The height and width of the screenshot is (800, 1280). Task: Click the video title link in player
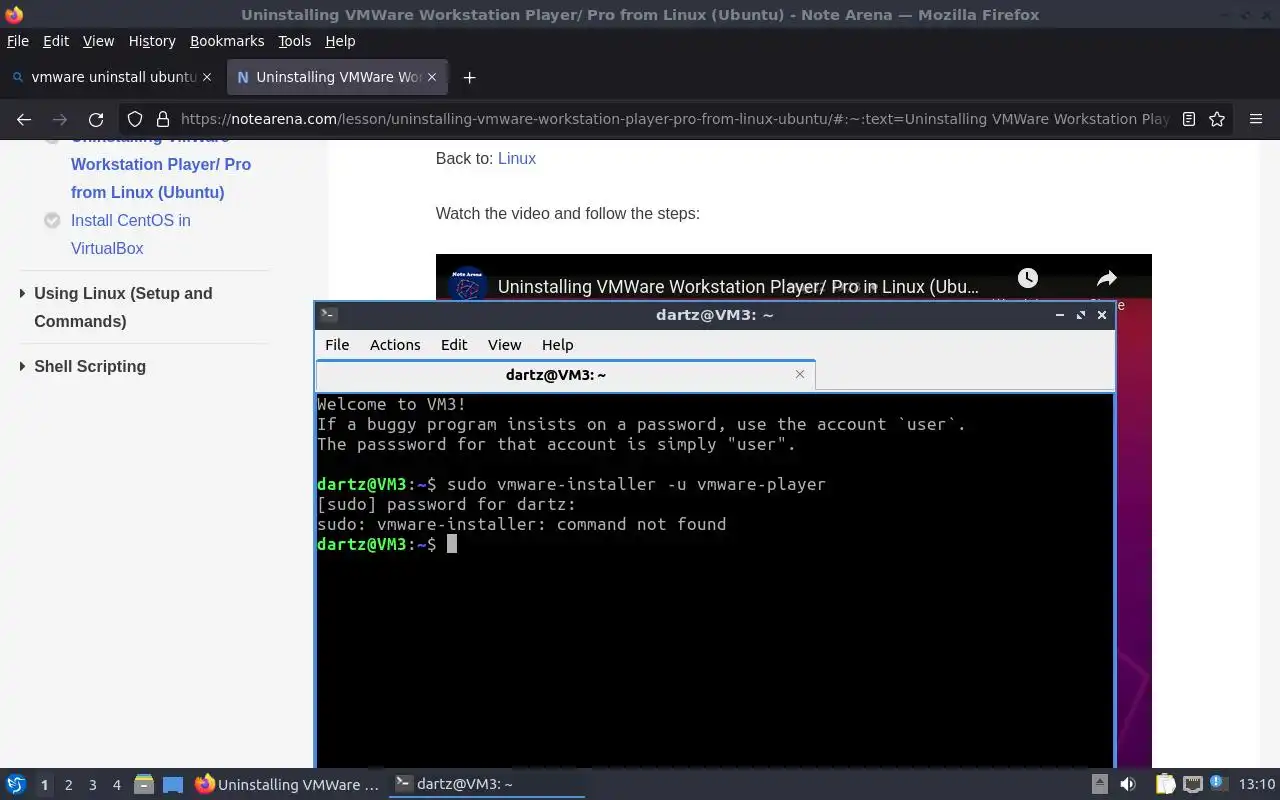click(738, 287)
